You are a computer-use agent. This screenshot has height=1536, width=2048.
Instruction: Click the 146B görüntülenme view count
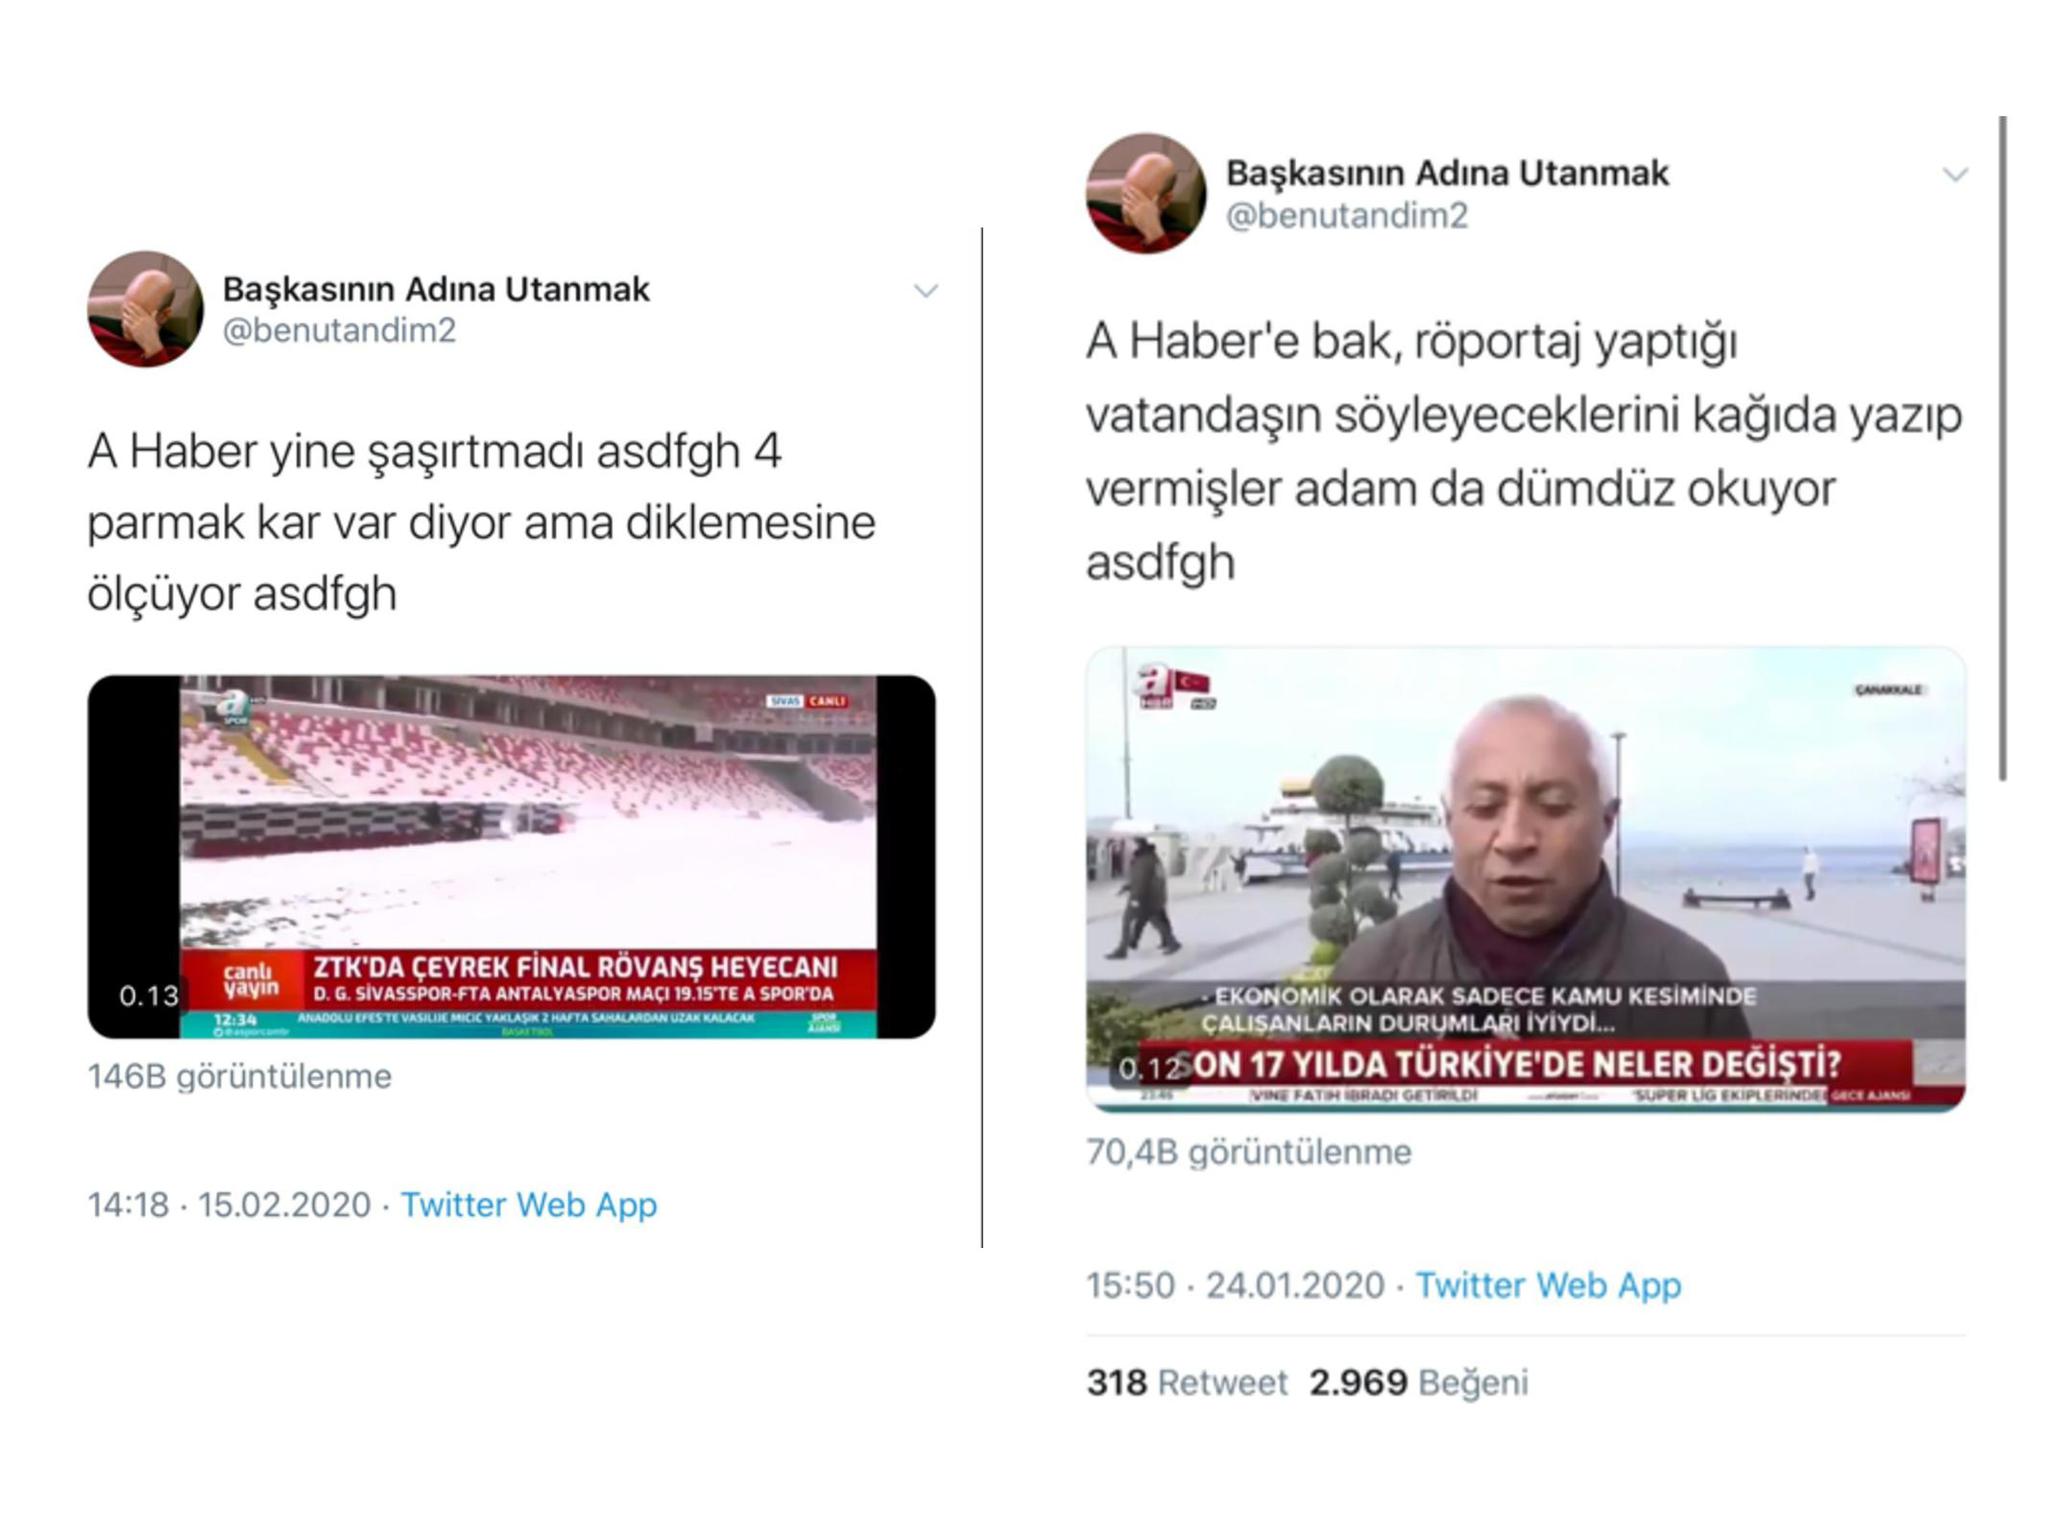pyautogui.click(x=240, y=1076)
